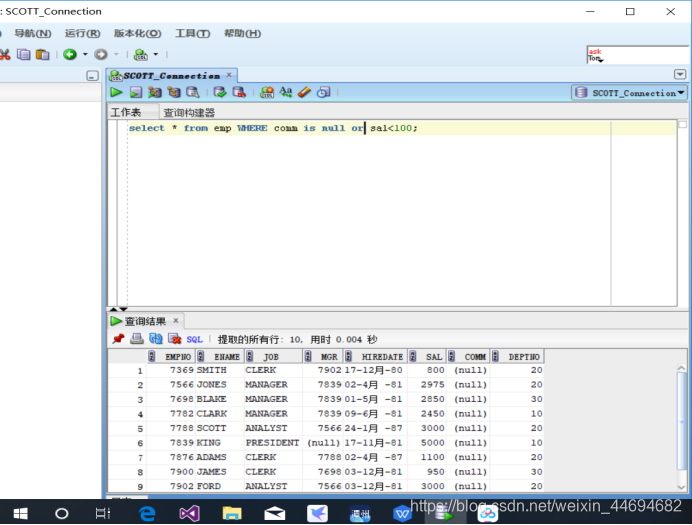The width and height of the screenshot is (692, 525).
Task: Go back with the green arrow button
Action: 70,54
